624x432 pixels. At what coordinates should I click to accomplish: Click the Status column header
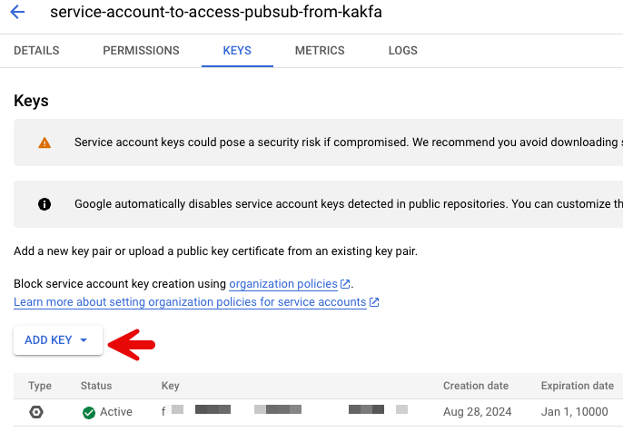click(96, 385)
